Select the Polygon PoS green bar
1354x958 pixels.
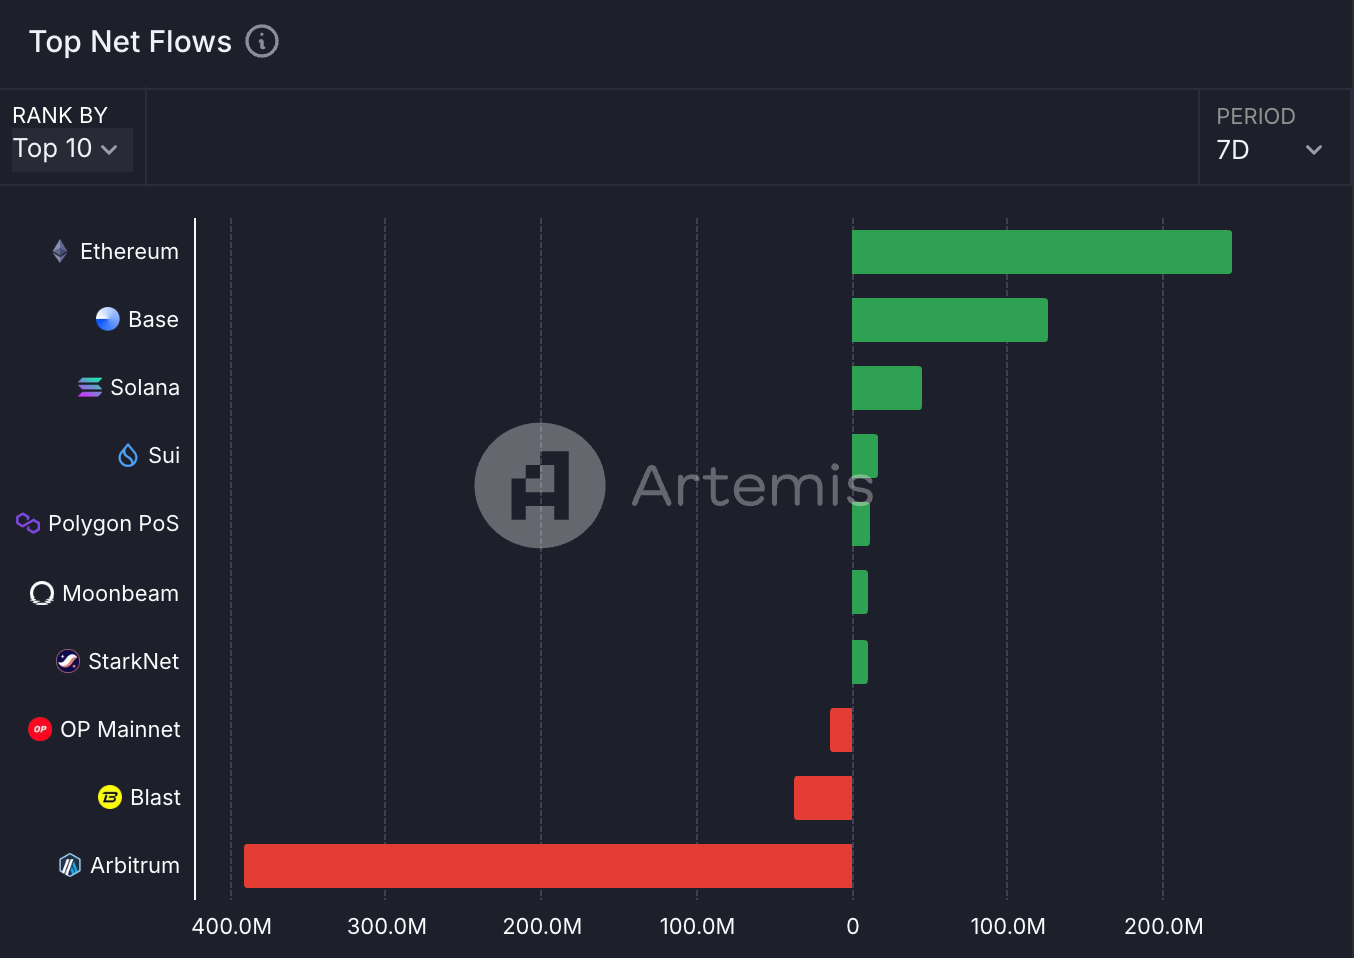(861, 524)
